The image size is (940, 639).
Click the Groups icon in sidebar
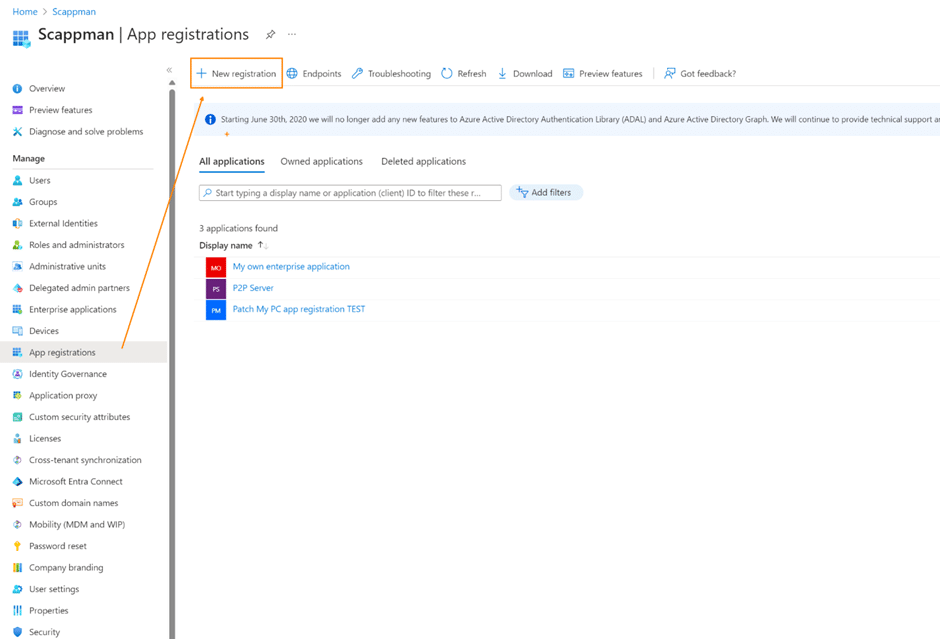click(17, 202)
